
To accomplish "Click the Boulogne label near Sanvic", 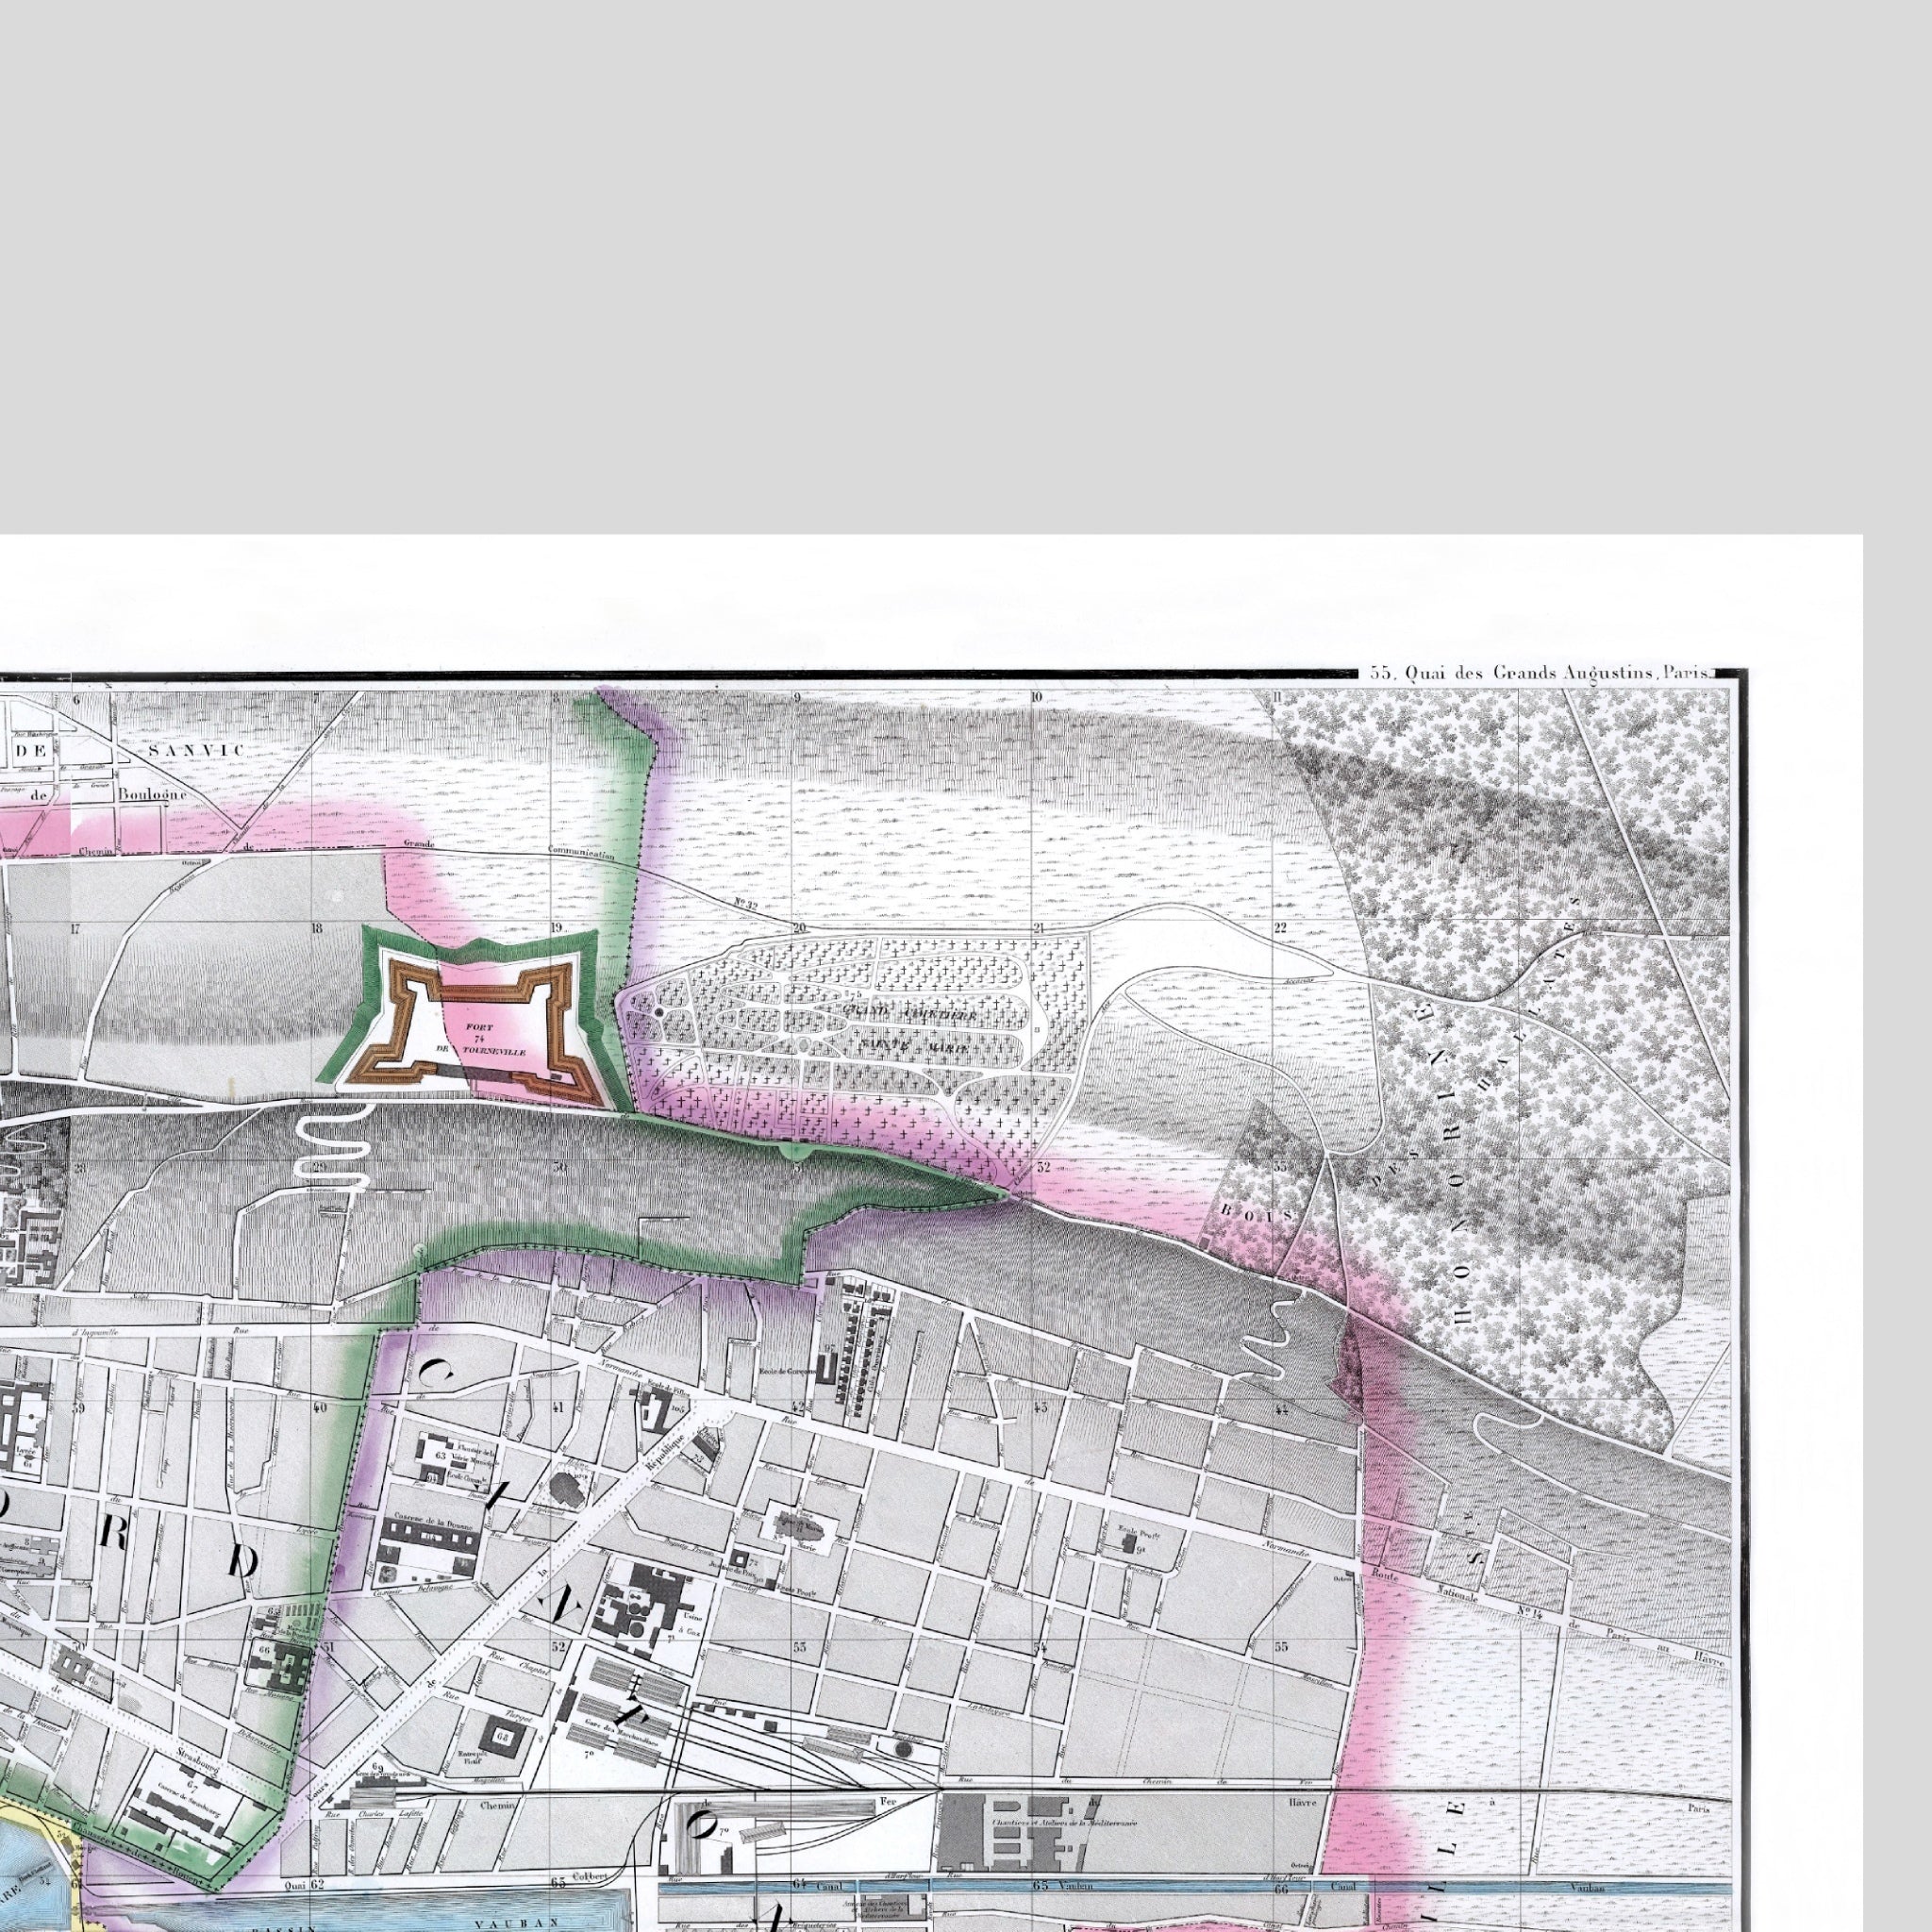I will 152,794.
